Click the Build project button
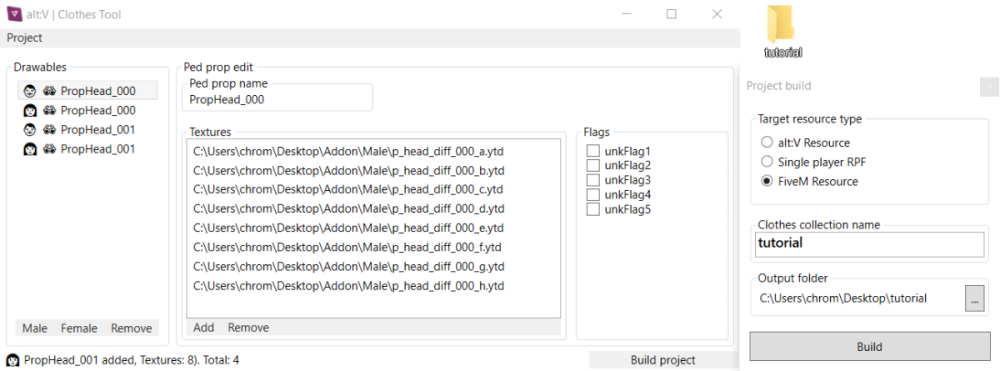This screenshot has height=371, width=1000. (x=663, y=360)
